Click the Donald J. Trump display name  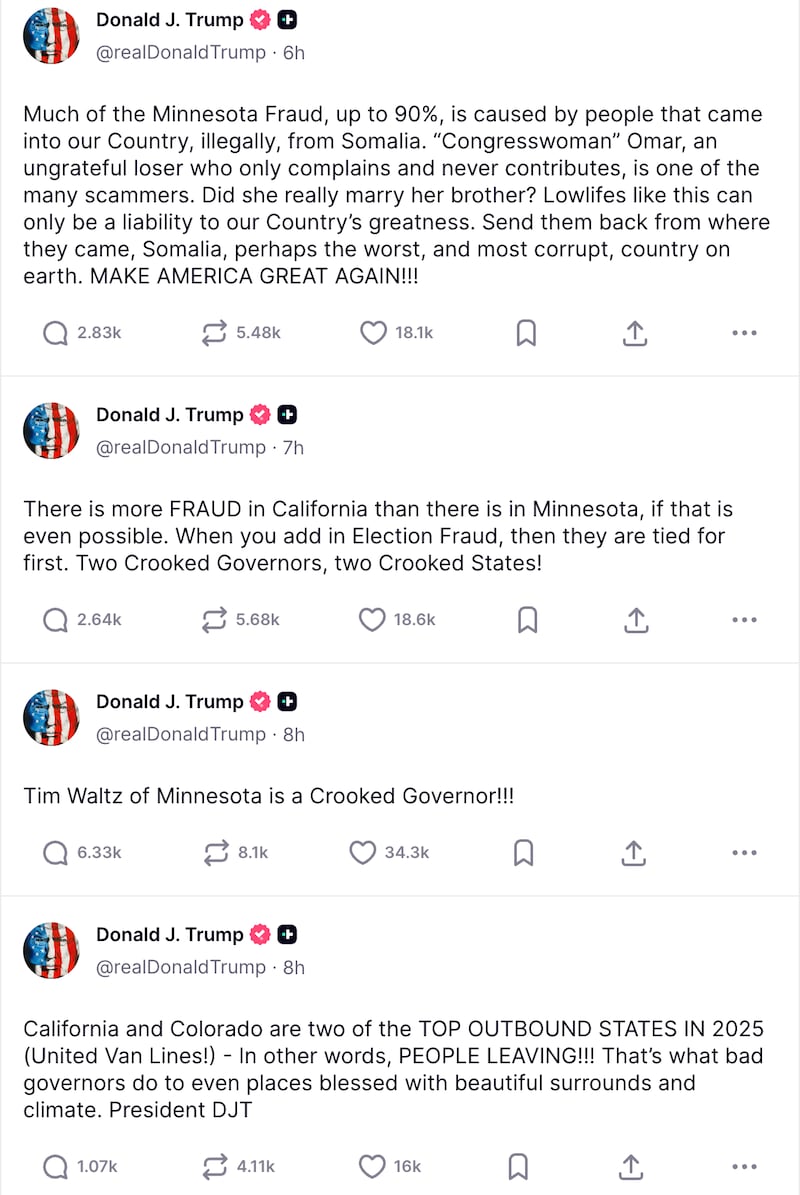click(168, 18)
